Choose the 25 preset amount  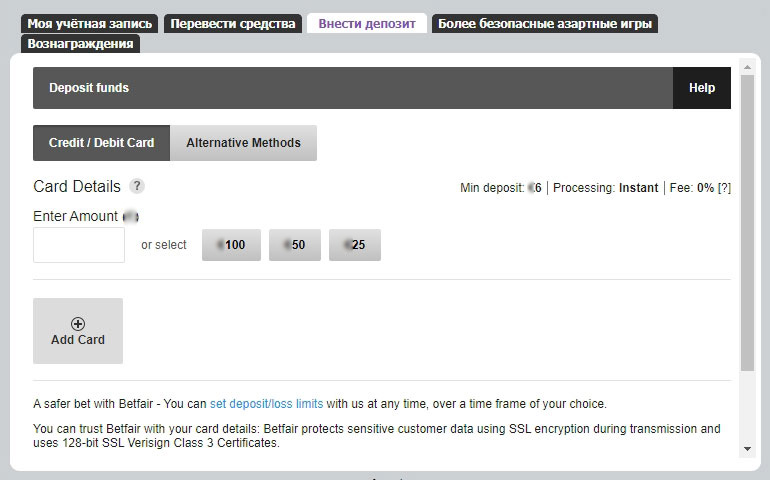click(x=354, y=245)
